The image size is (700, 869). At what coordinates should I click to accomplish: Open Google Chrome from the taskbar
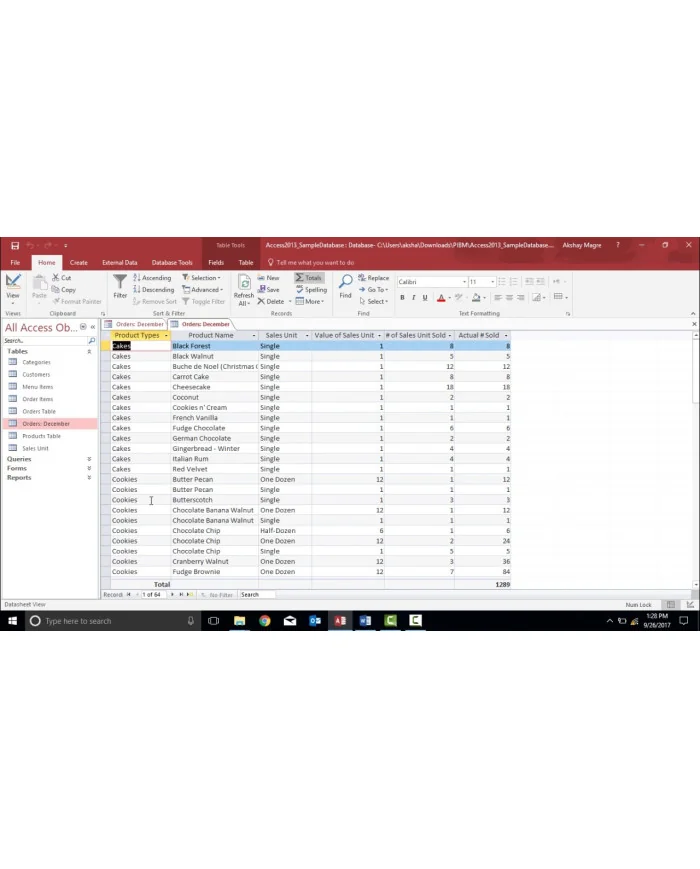tap(264, 621)
